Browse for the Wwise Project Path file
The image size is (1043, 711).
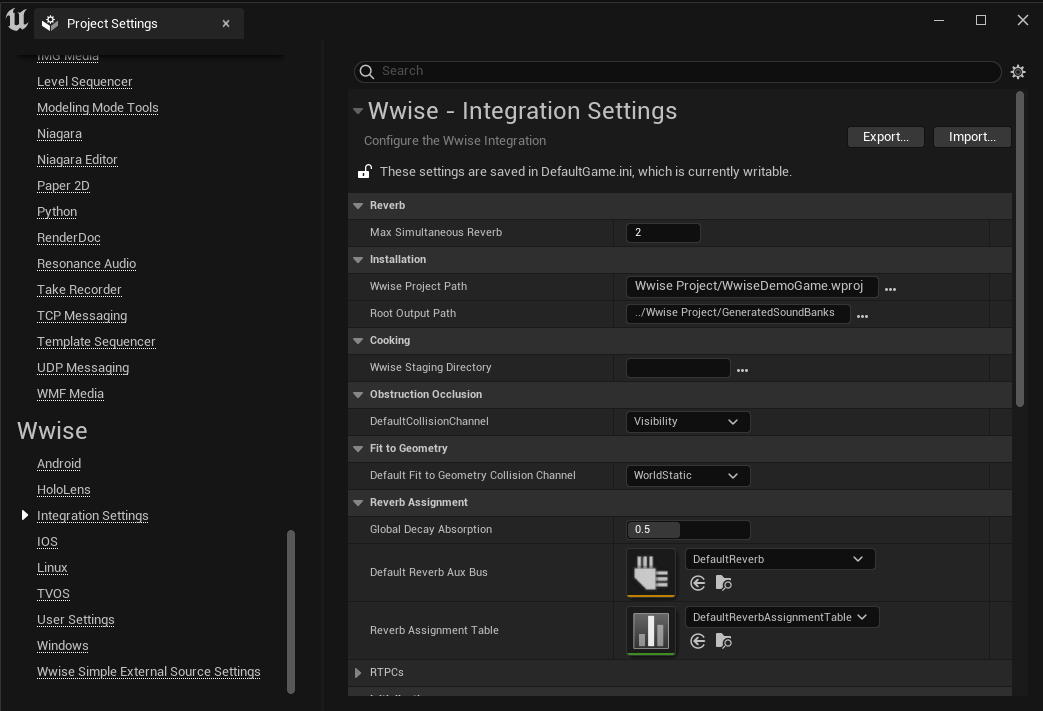[890, 289]
